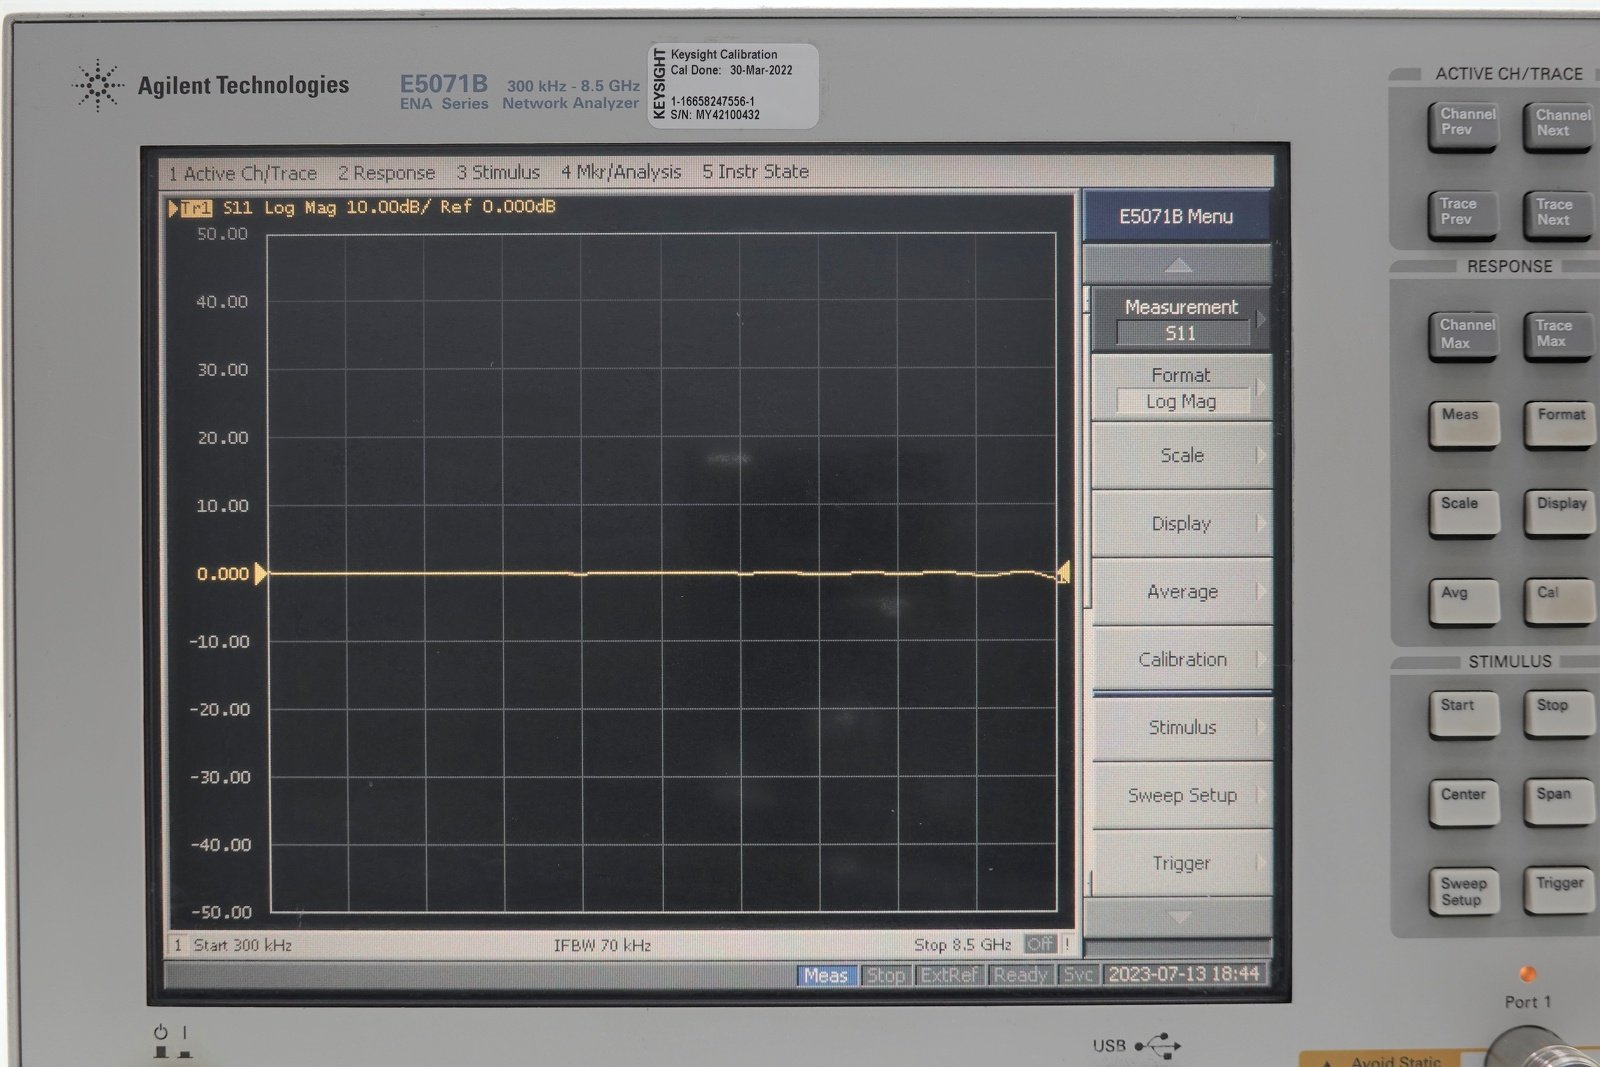Expand the Display softkey submenu
The height and width of the screenshot is (1067, 1600).
(x=1181, y=523)
